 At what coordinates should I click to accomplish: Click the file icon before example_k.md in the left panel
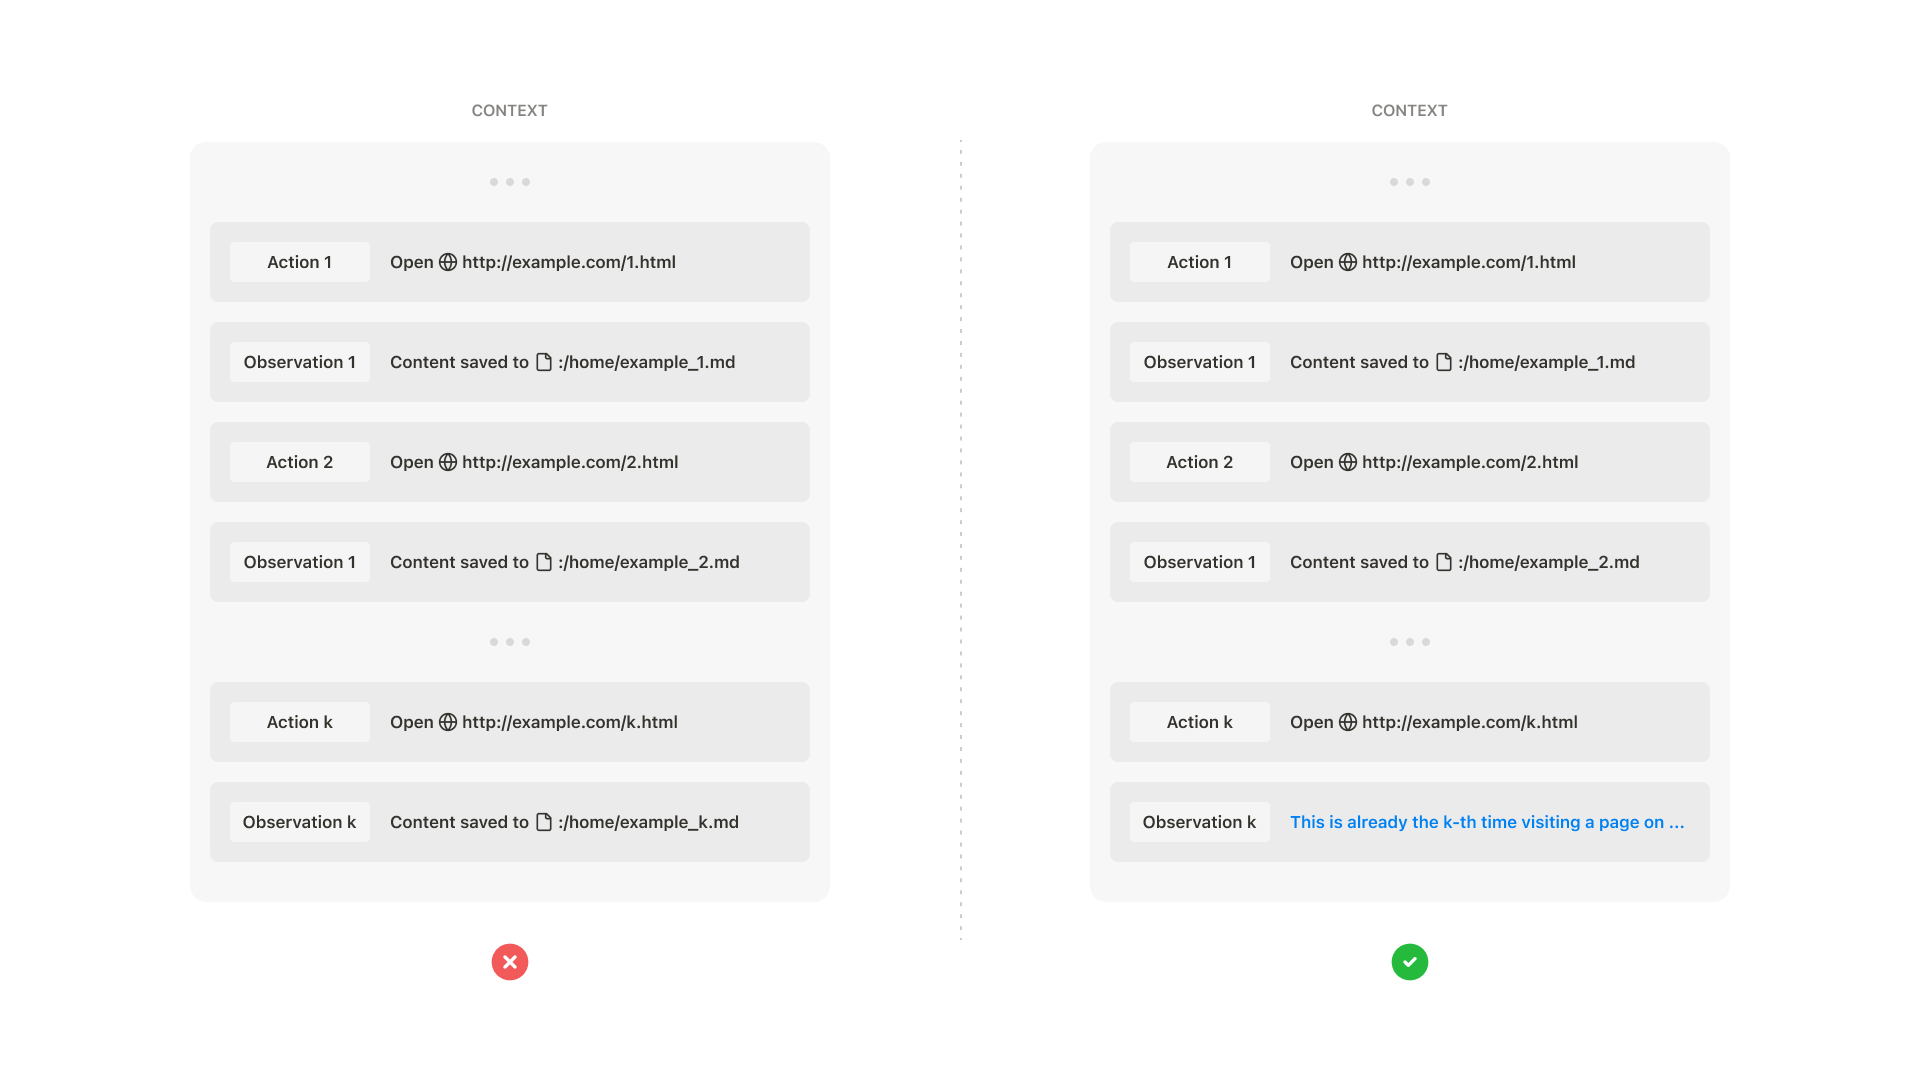[544, 822]
